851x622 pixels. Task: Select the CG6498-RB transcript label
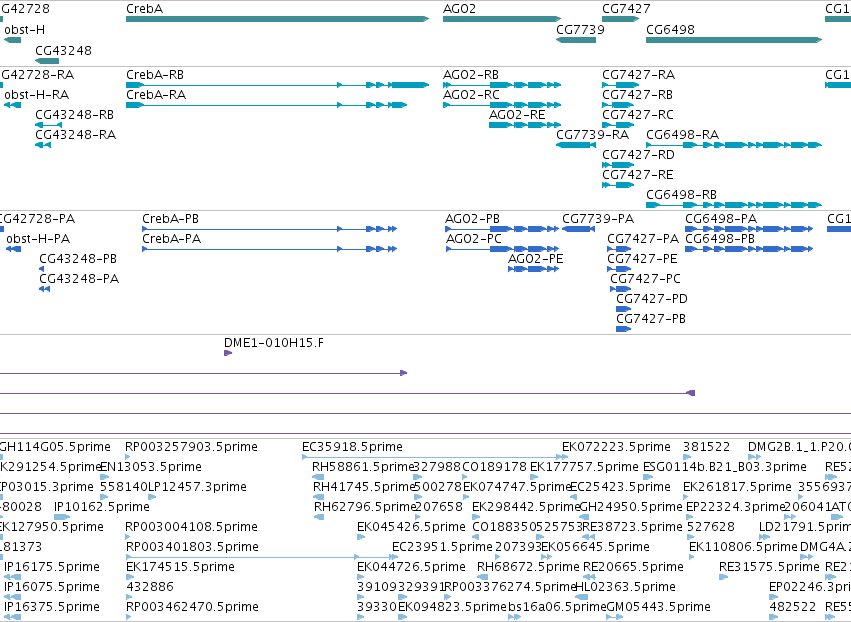click(681, 194)
